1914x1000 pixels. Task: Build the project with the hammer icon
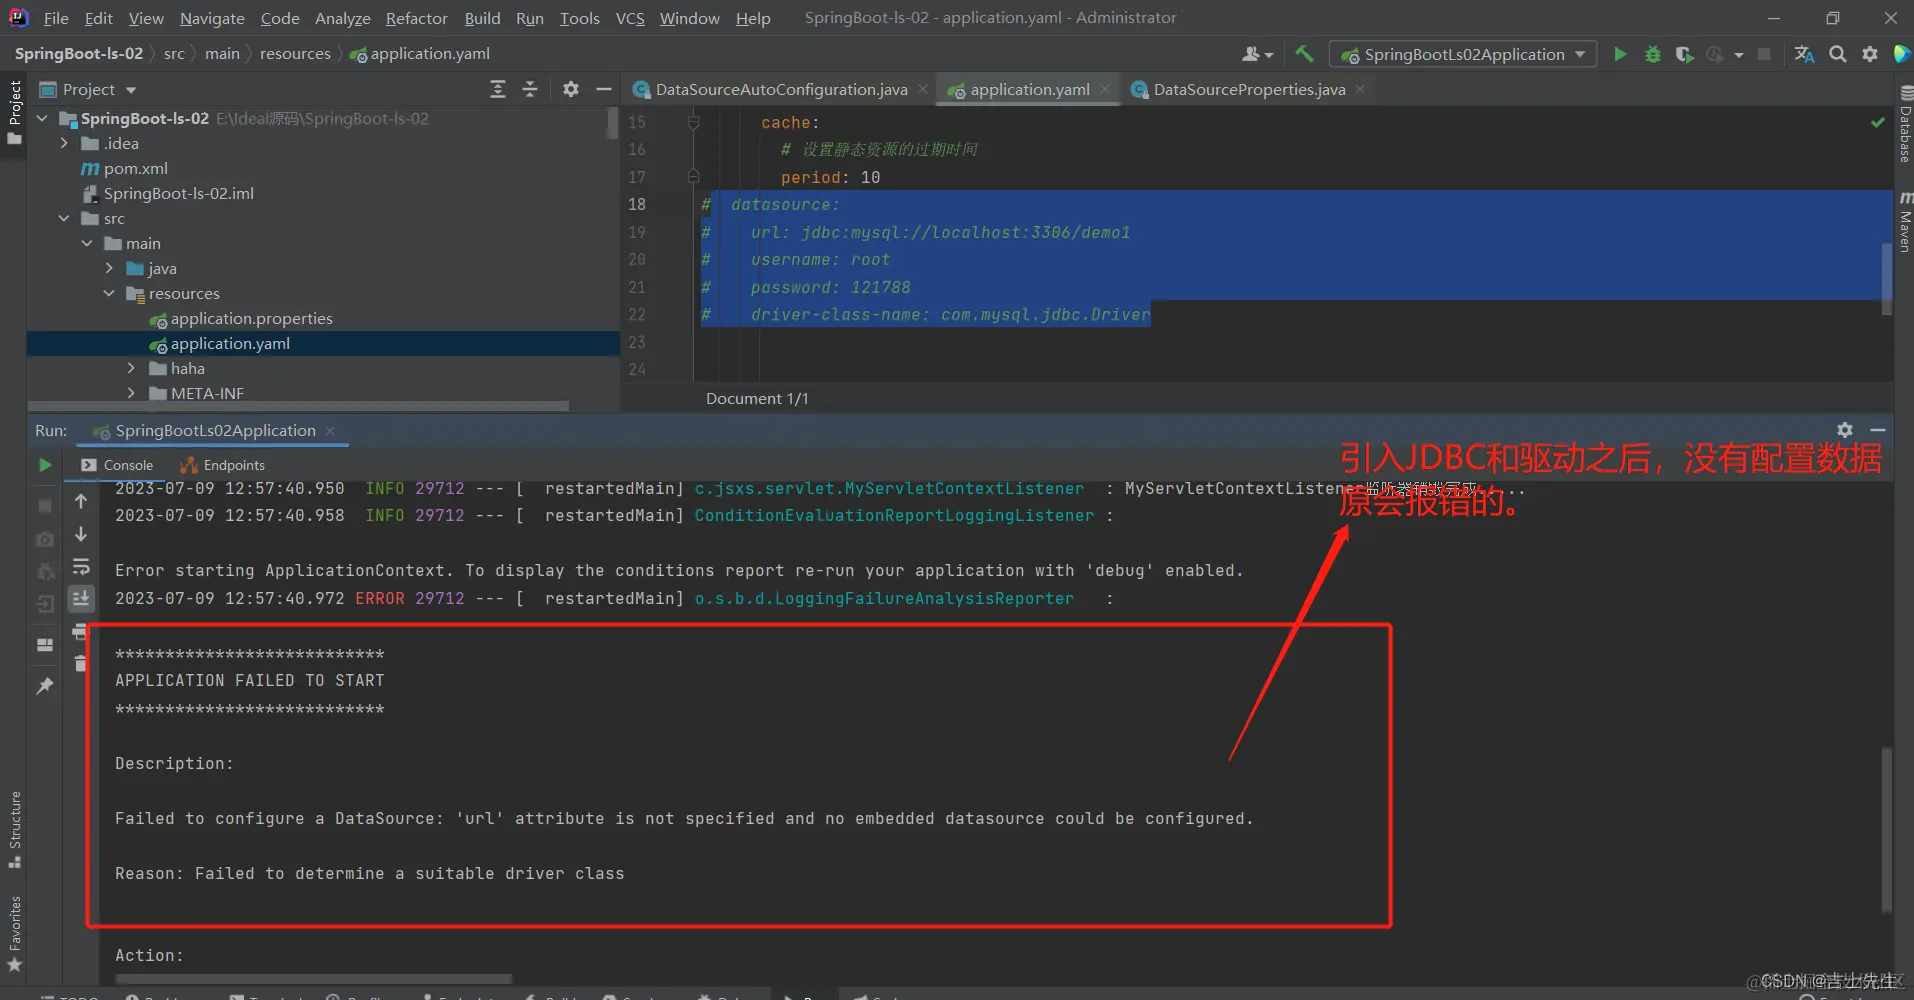[1304, 54]
